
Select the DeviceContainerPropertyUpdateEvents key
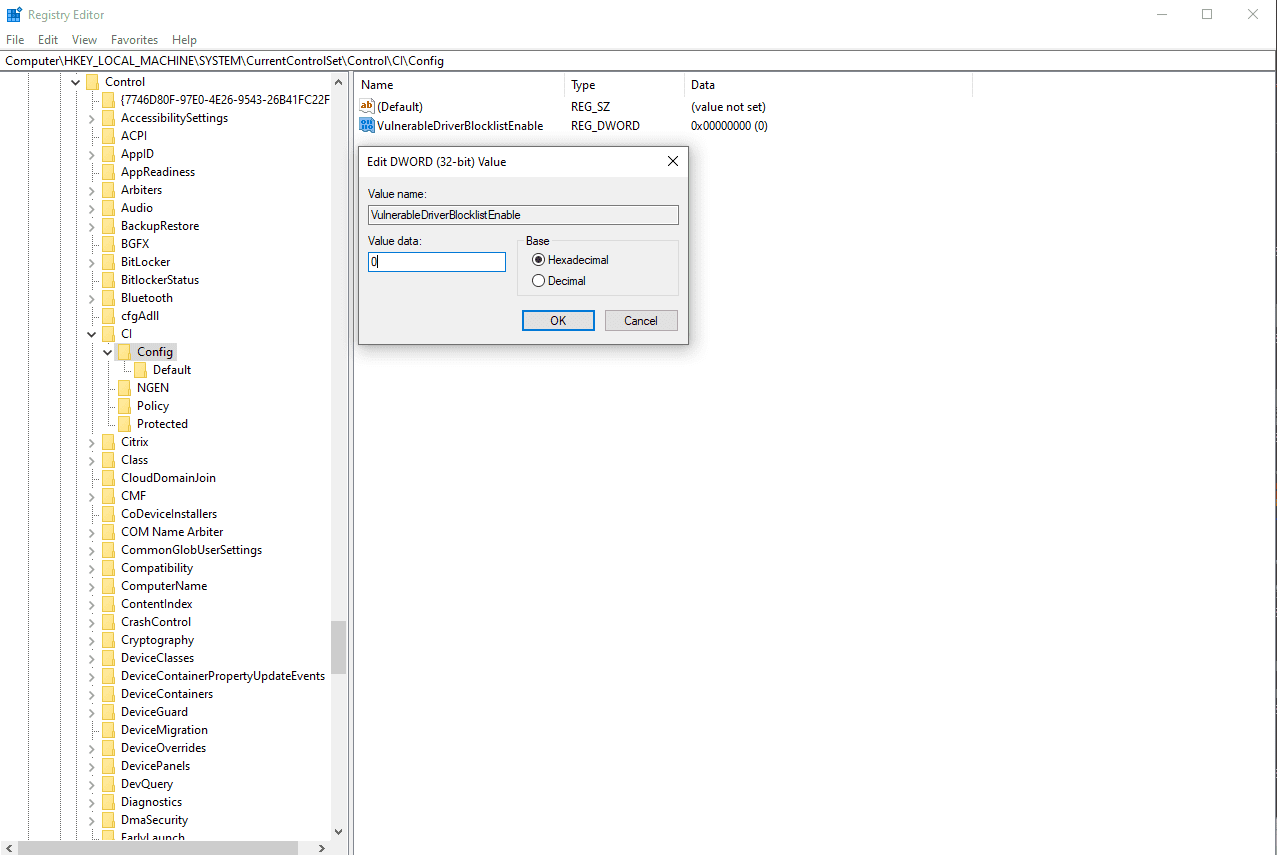click(223, 676)
